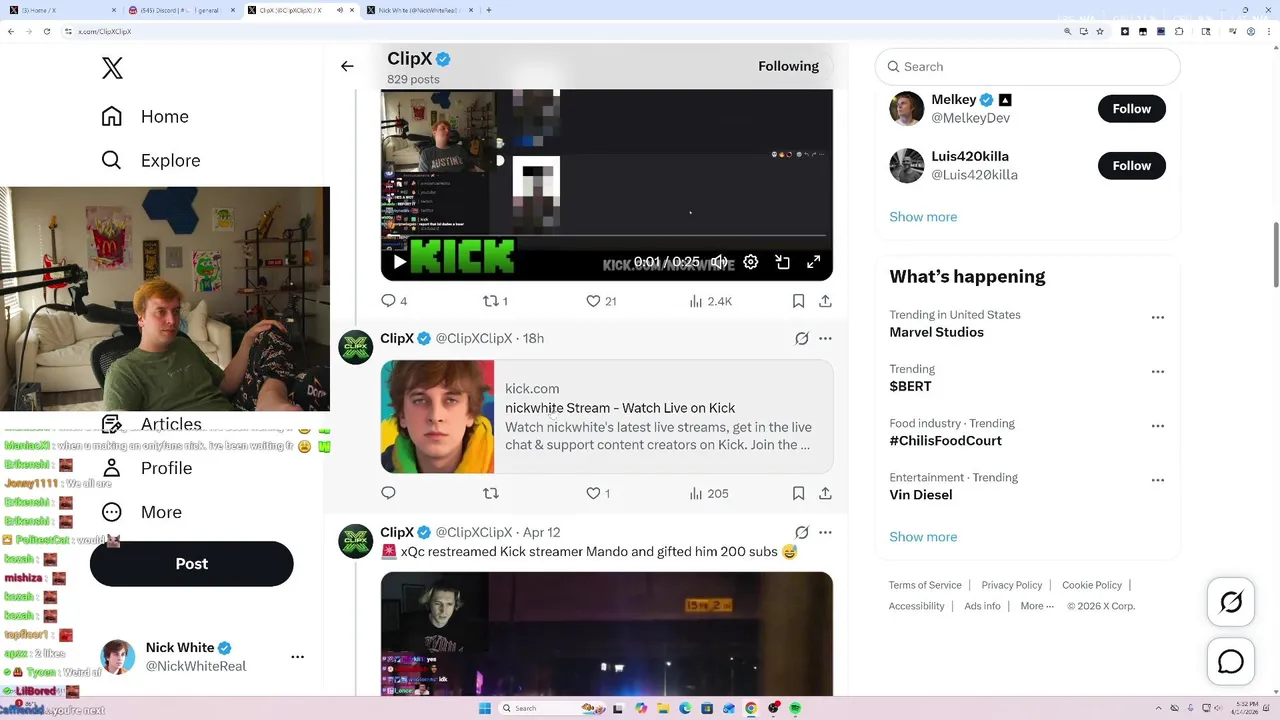Switch to the Nick White browser tab

[x=420, y=10]
